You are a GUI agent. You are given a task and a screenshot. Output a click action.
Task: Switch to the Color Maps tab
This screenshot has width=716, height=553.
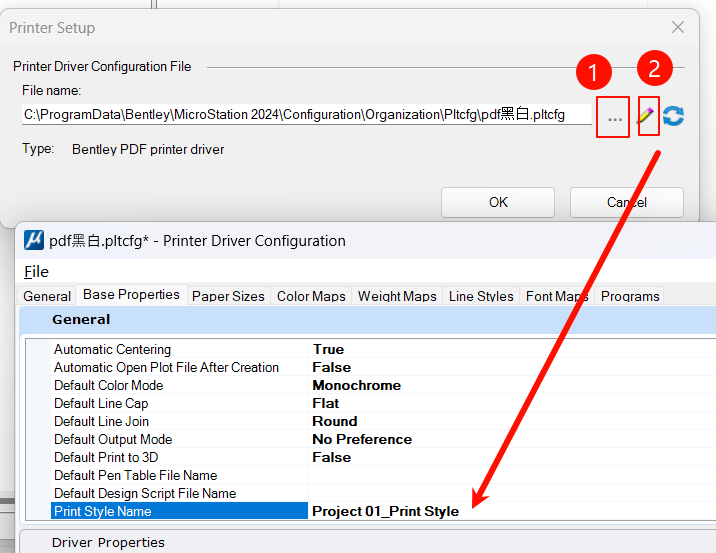tap(311, 296)
